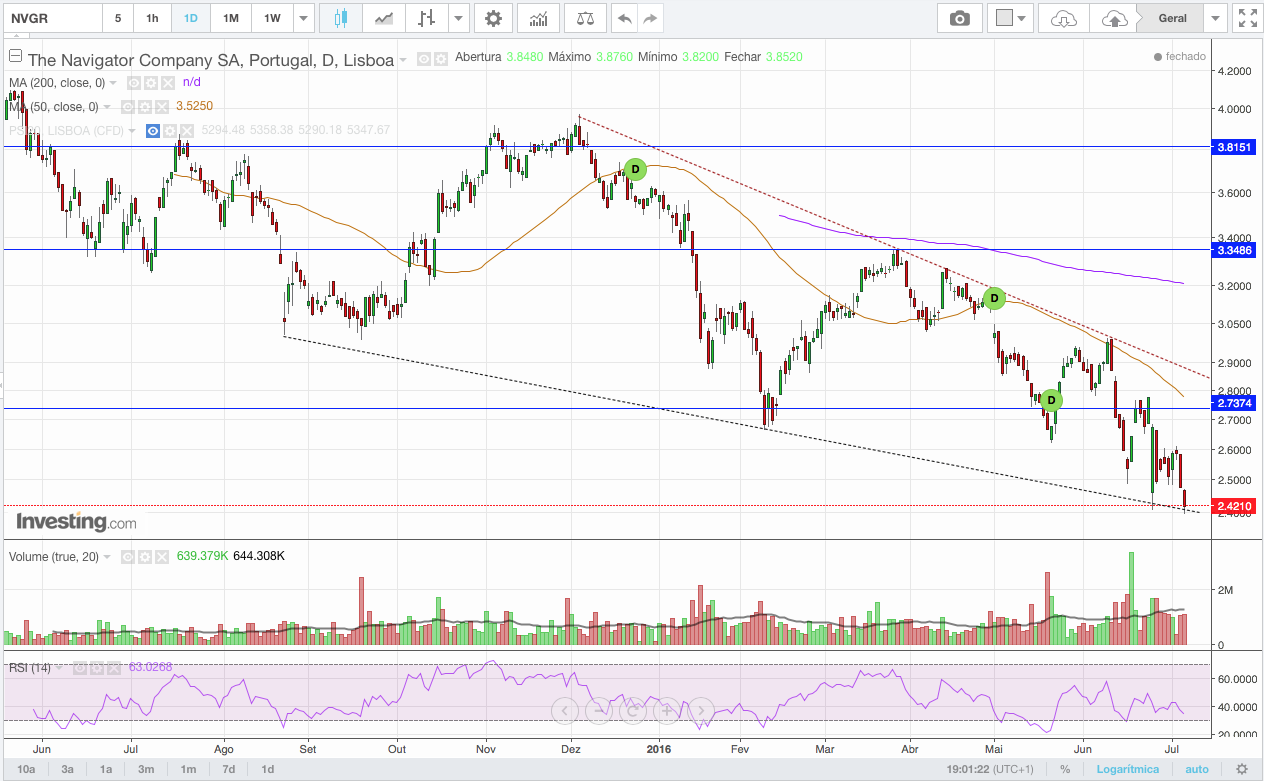Load chart layout from cloud
Image resolution: width=1264 pixels, height=781 pixels.
1064,18
